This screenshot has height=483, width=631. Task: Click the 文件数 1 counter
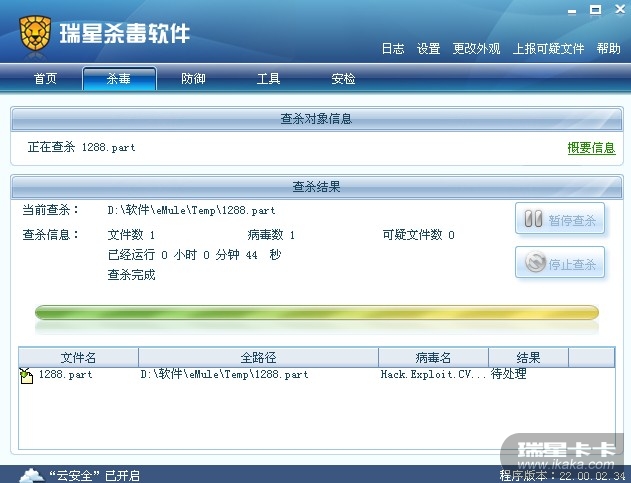131,235
